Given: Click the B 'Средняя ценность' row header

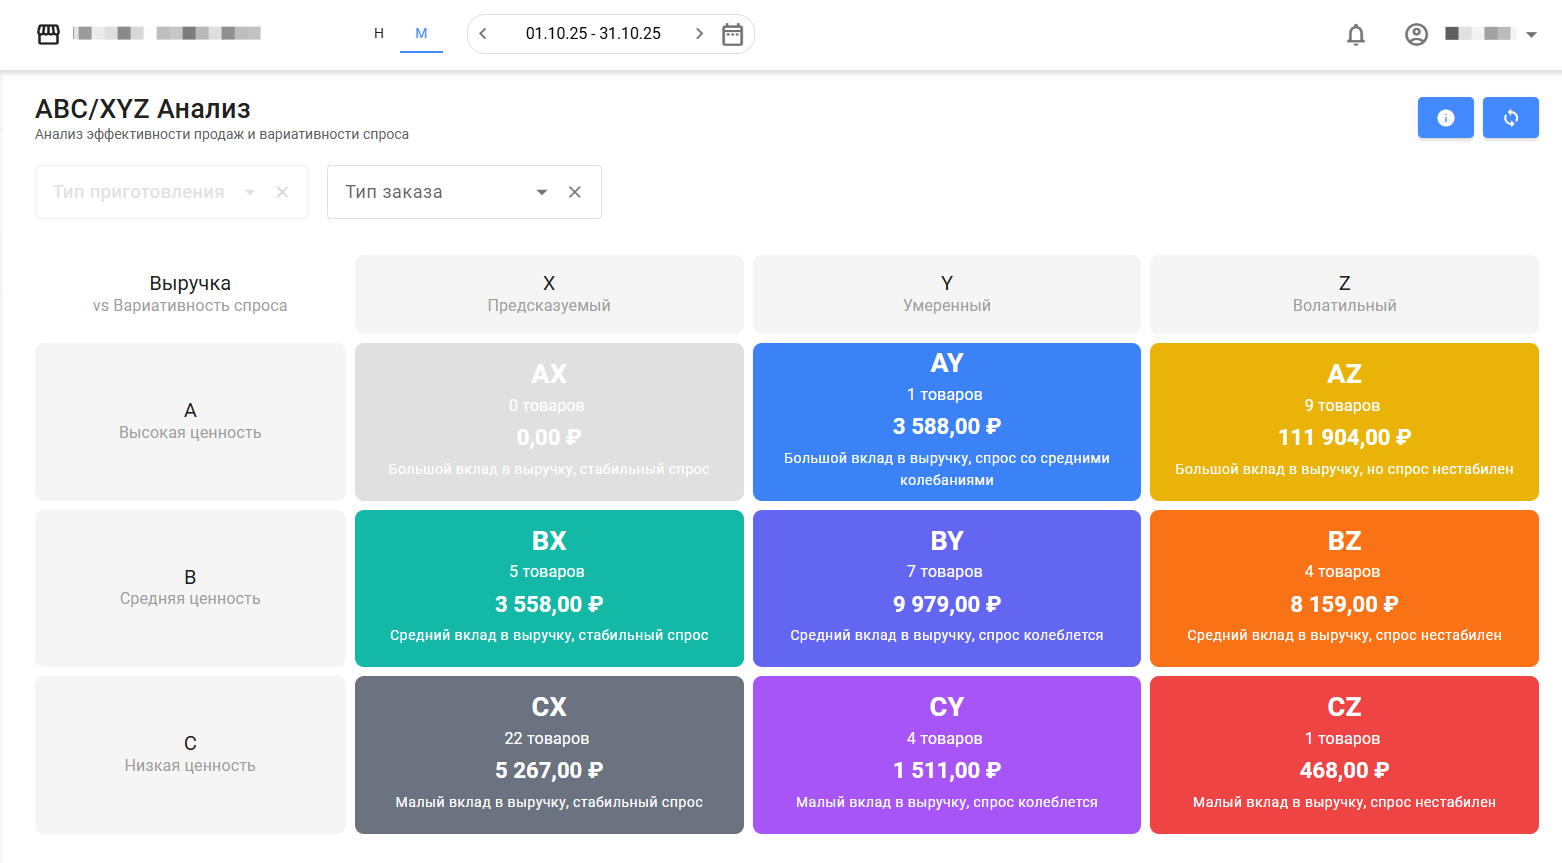Looking at the screenshot, I should pyautogui.click(x=190, y=588).
